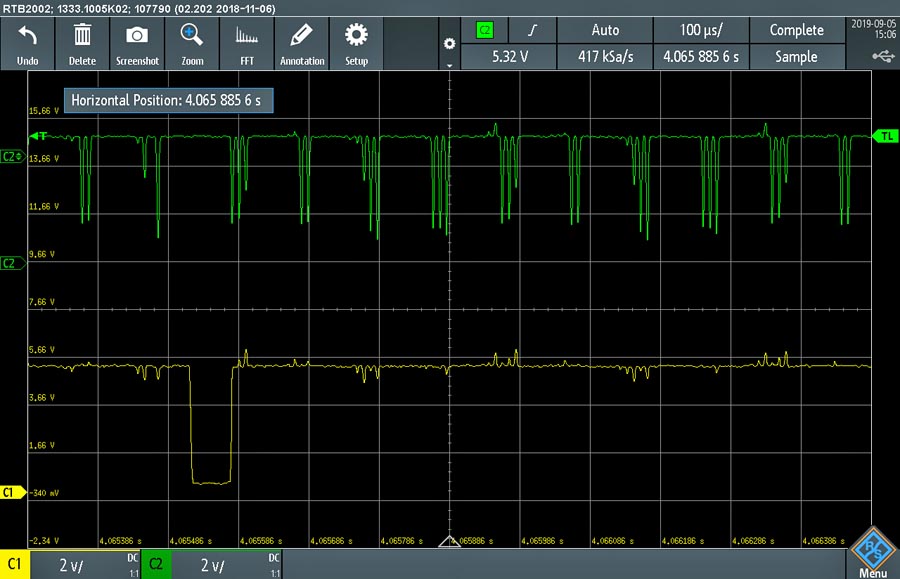
Task: Select the Annotation pencil tool
Action: (x=301, y=35)
